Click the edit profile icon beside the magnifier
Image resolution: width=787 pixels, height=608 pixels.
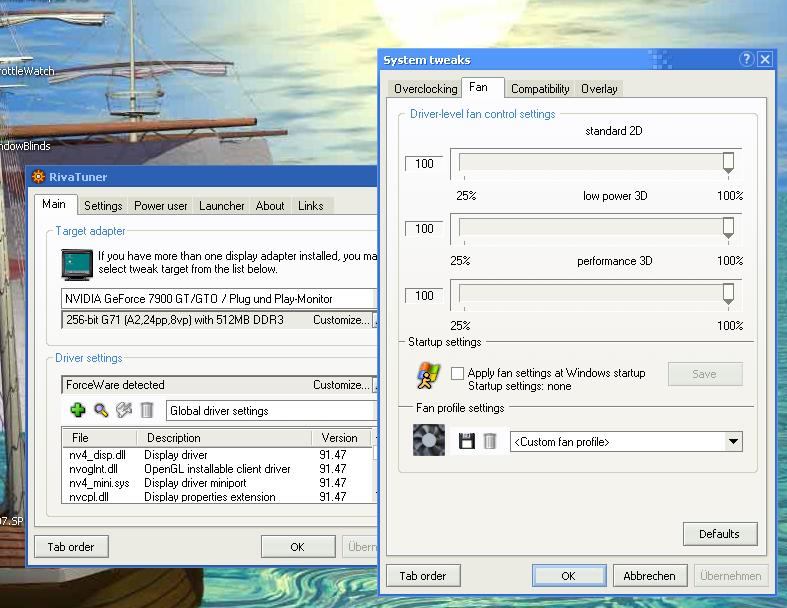[x=124, y=410]
